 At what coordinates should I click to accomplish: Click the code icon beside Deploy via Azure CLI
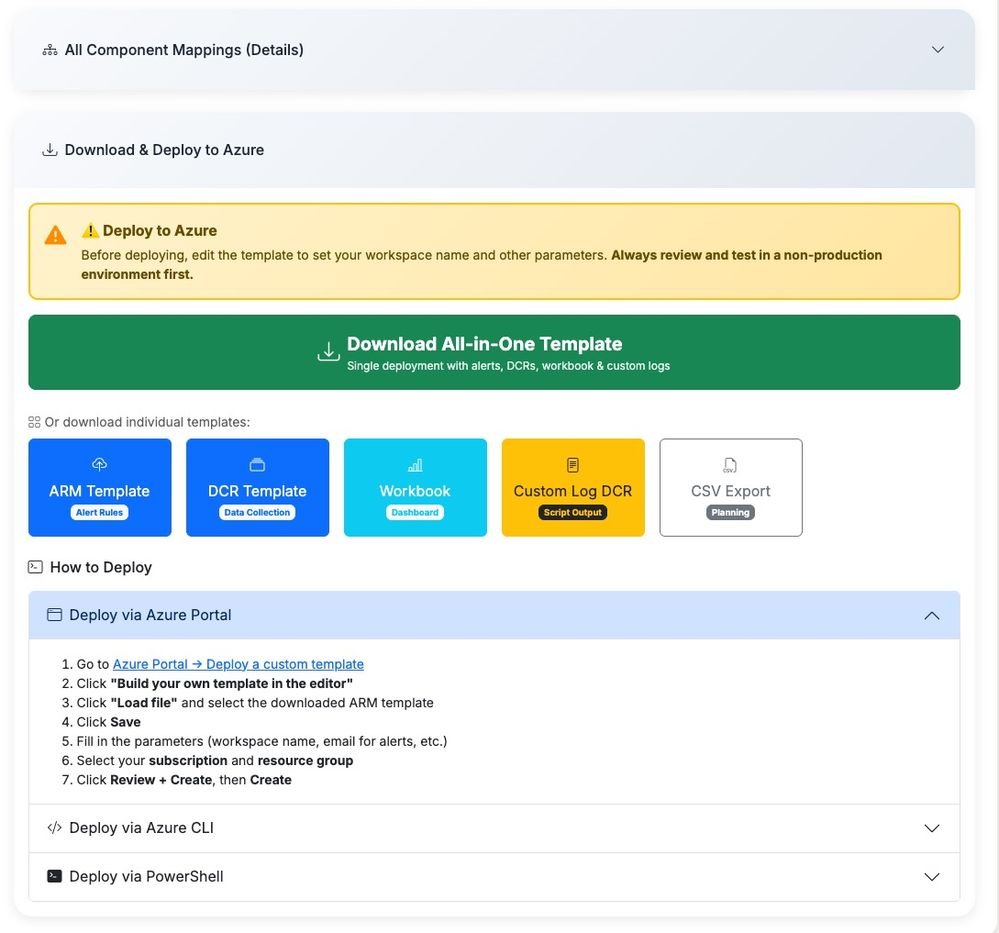pos(54,827)
